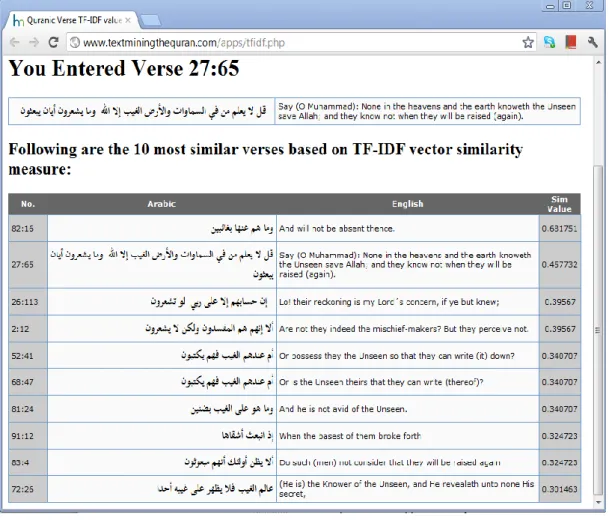Go forward with the browser forward arrow
609x520 pixels.
(34, 42)
